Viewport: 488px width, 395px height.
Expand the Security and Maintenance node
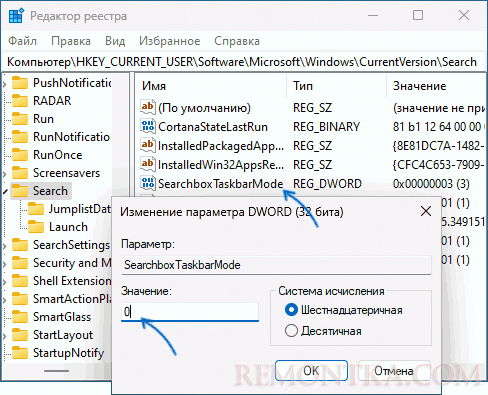(5, 263)
